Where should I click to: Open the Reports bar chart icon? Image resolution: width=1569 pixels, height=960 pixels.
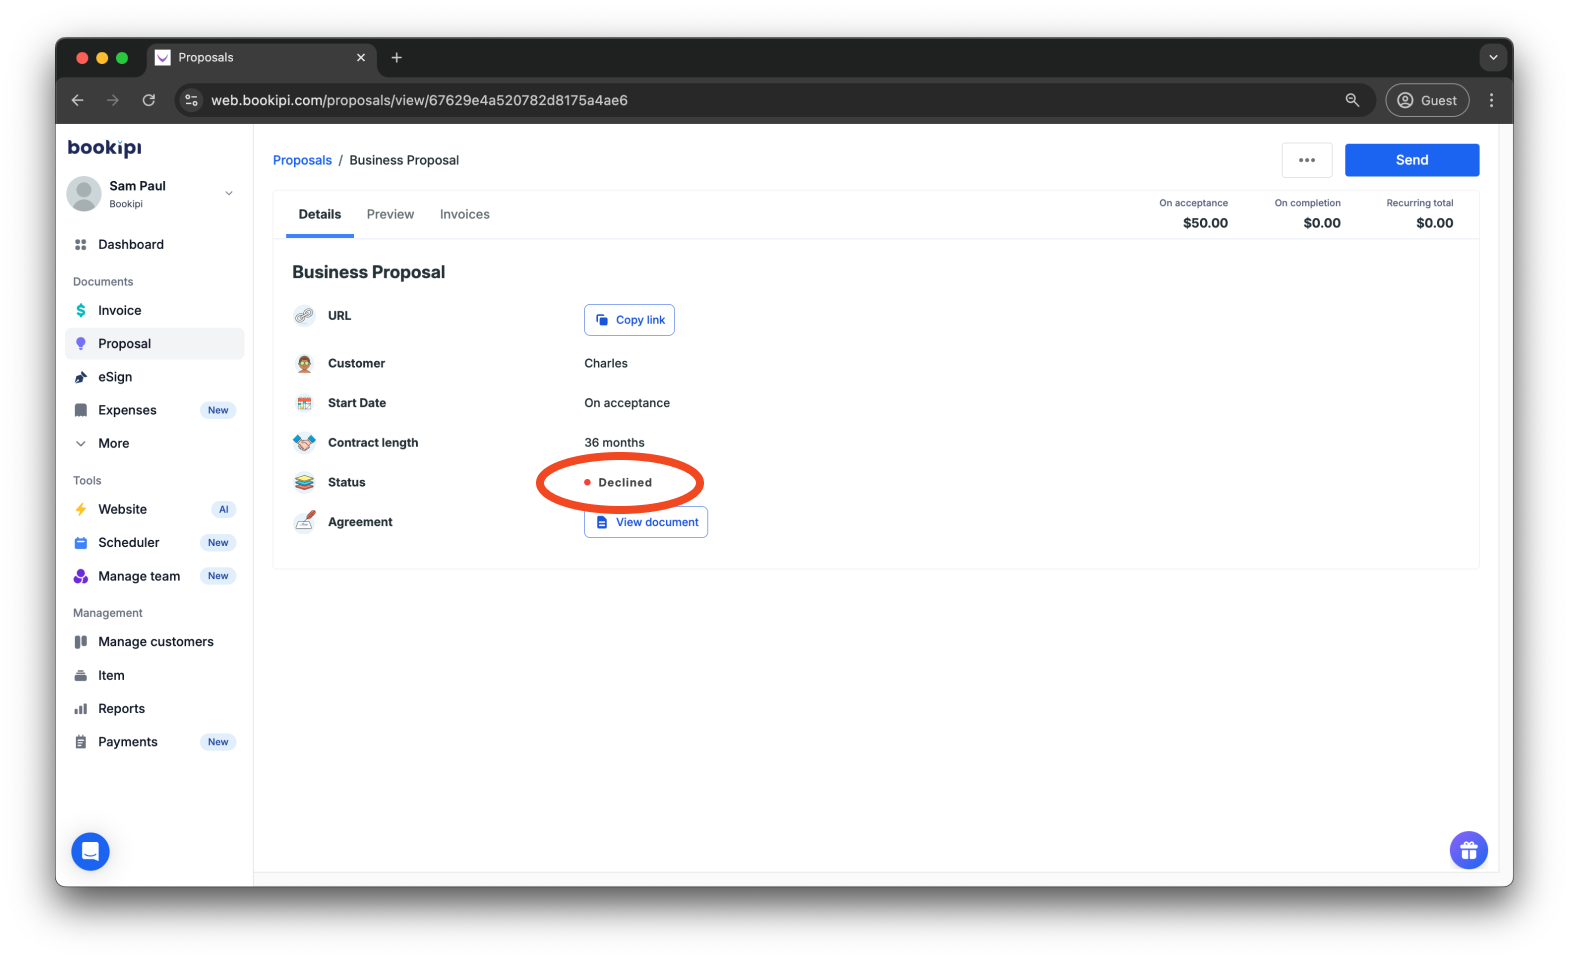click(81, 709)
